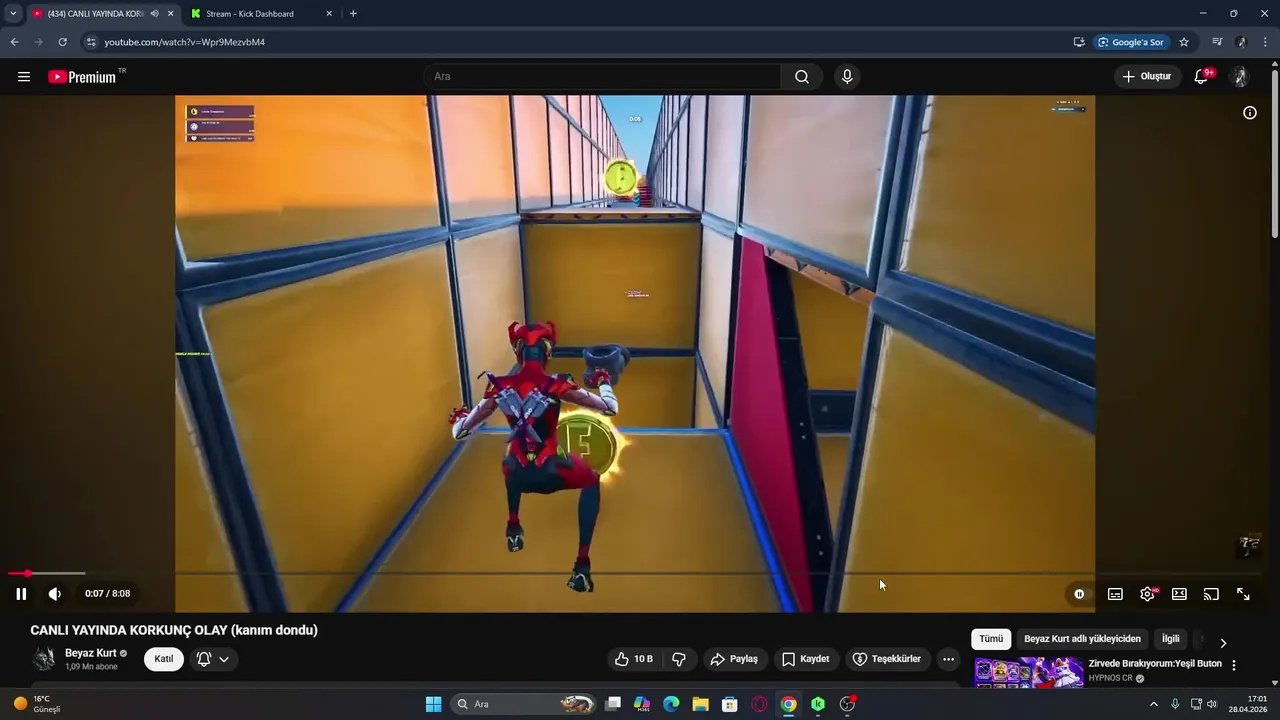Select the Tümü filter chip
The height and width of the screenshot is (720, 1280).
[991, 639]
